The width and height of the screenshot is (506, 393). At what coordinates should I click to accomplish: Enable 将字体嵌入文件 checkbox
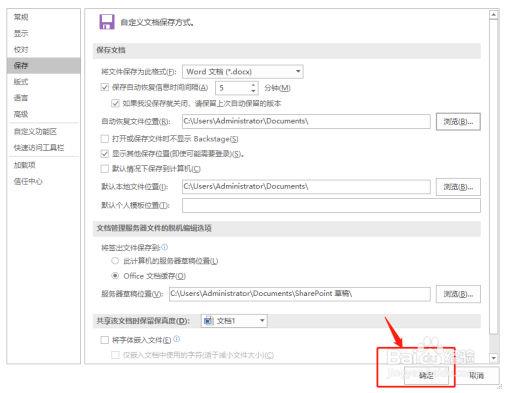(x=105, y=340)
